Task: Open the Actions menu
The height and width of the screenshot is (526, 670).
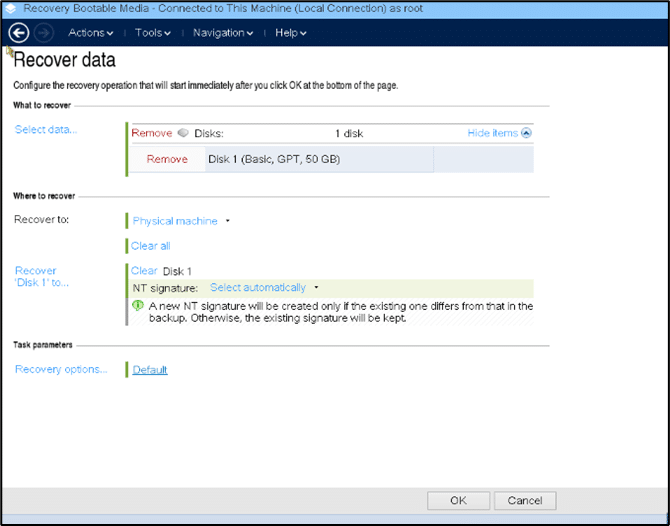Action: (x=91, y=33)
